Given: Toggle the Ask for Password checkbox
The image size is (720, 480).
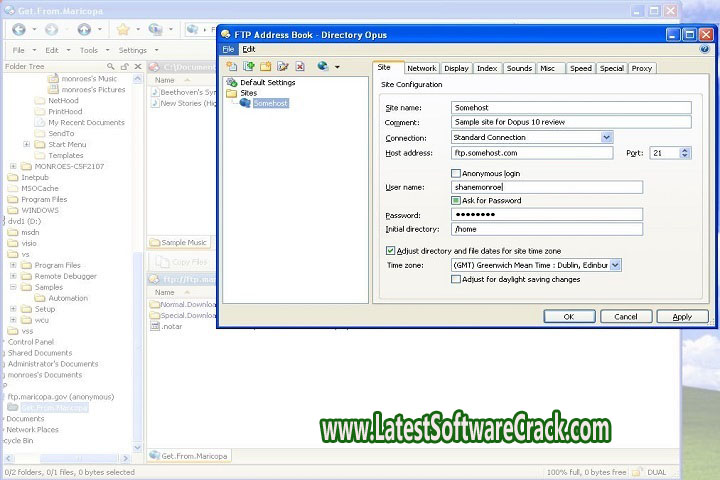Looking at the screenshot, I should click(x=456, y=200).
